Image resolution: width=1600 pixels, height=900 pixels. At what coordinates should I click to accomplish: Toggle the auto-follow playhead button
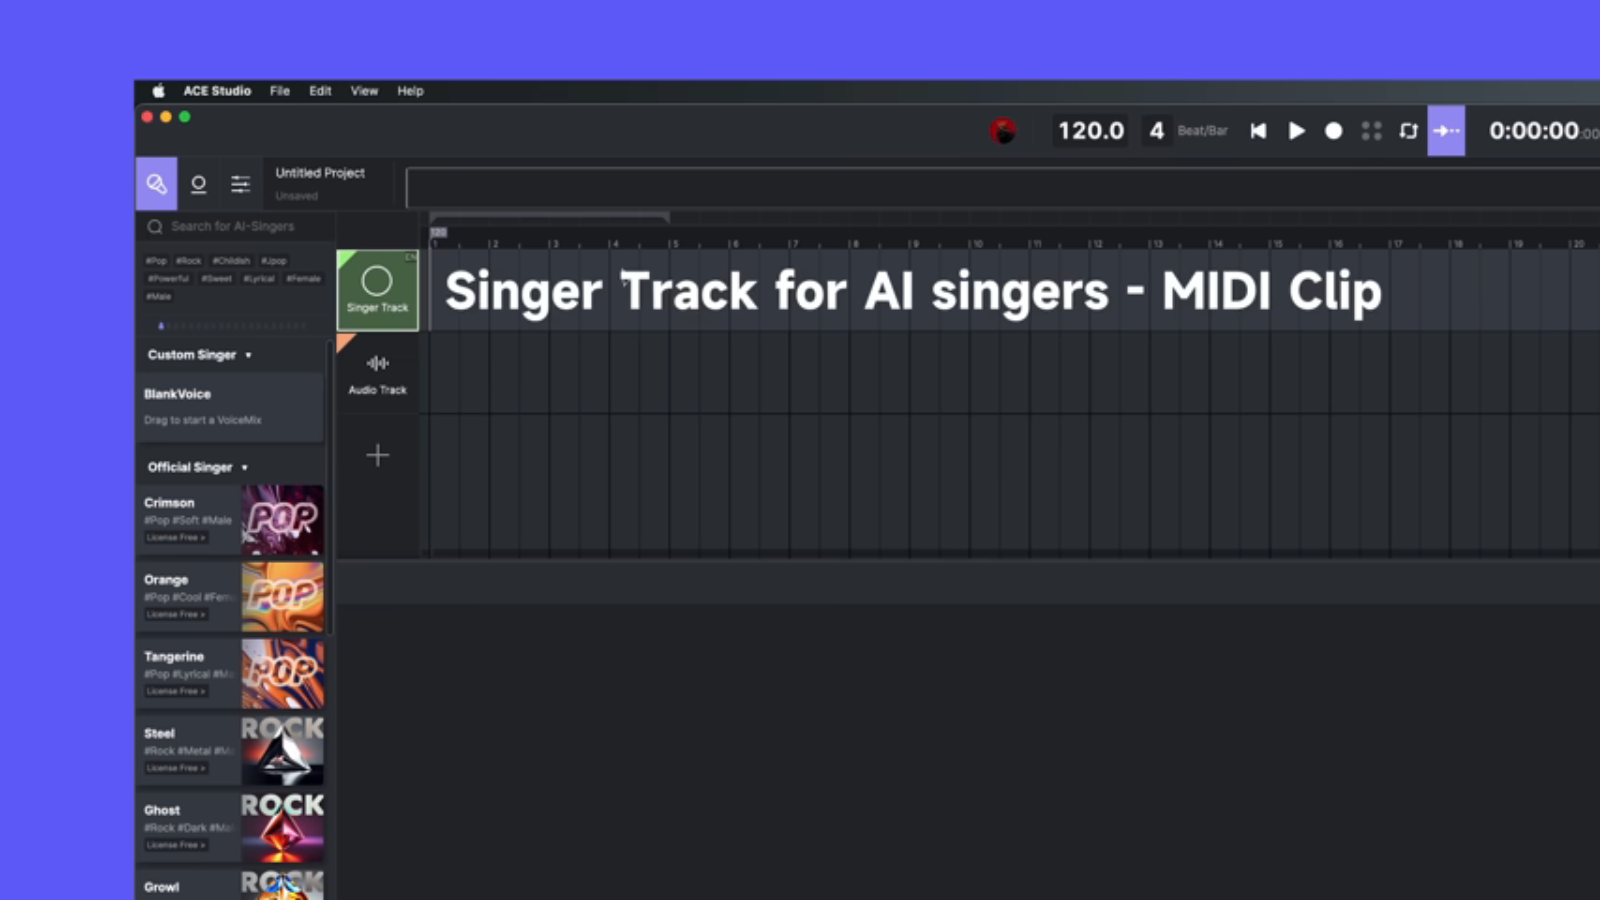pyautogui.click(x=1446, y=131)
